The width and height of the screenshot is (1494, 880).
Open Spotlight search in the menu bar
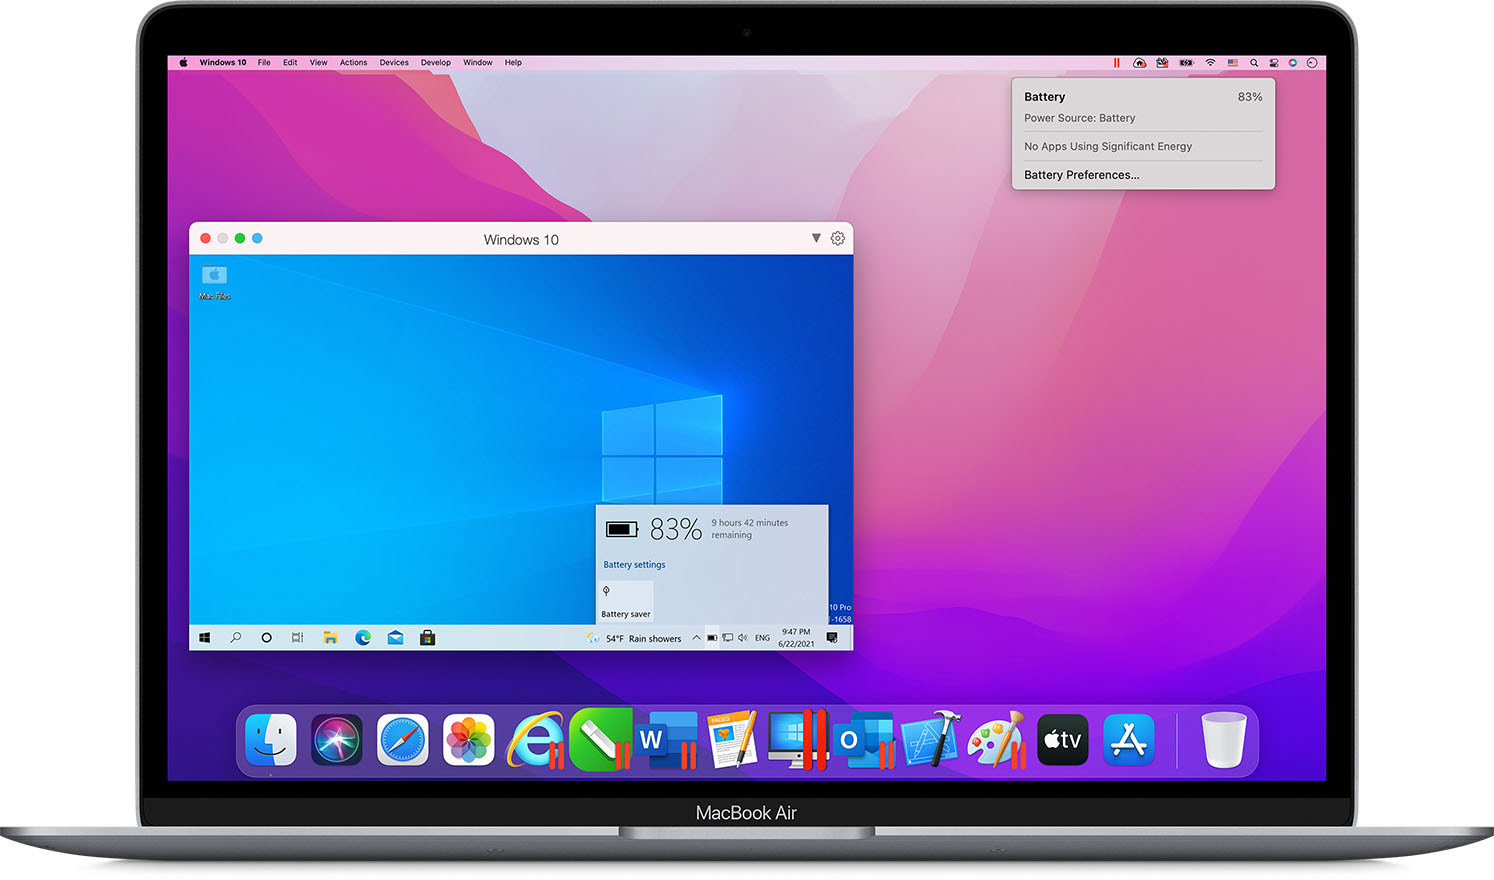click(1254, 62)
